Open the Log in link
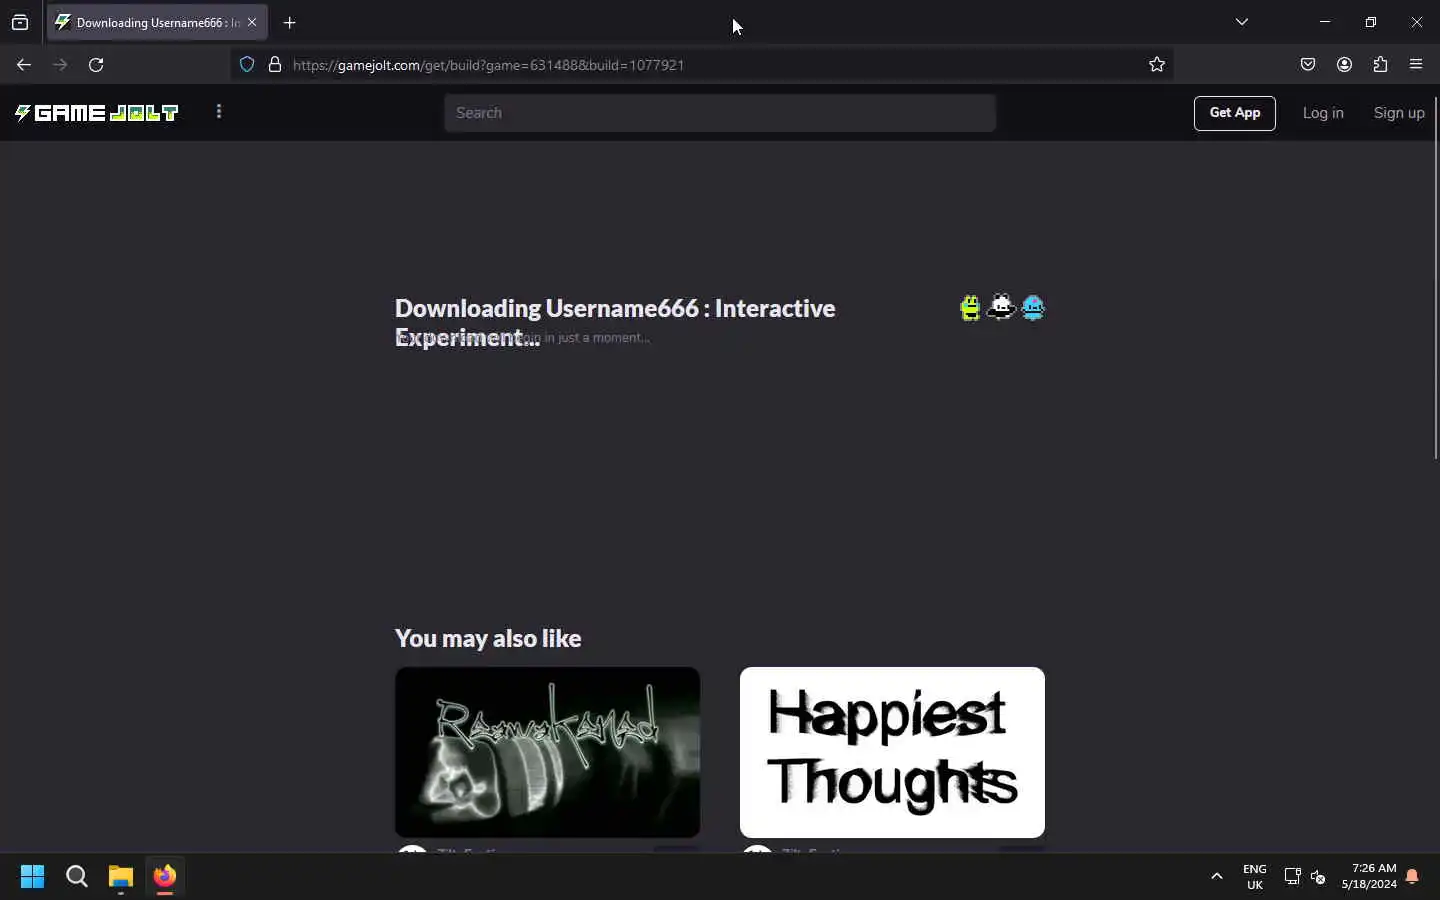Viewport: 1440px width, 900px height. [1323, 113]
